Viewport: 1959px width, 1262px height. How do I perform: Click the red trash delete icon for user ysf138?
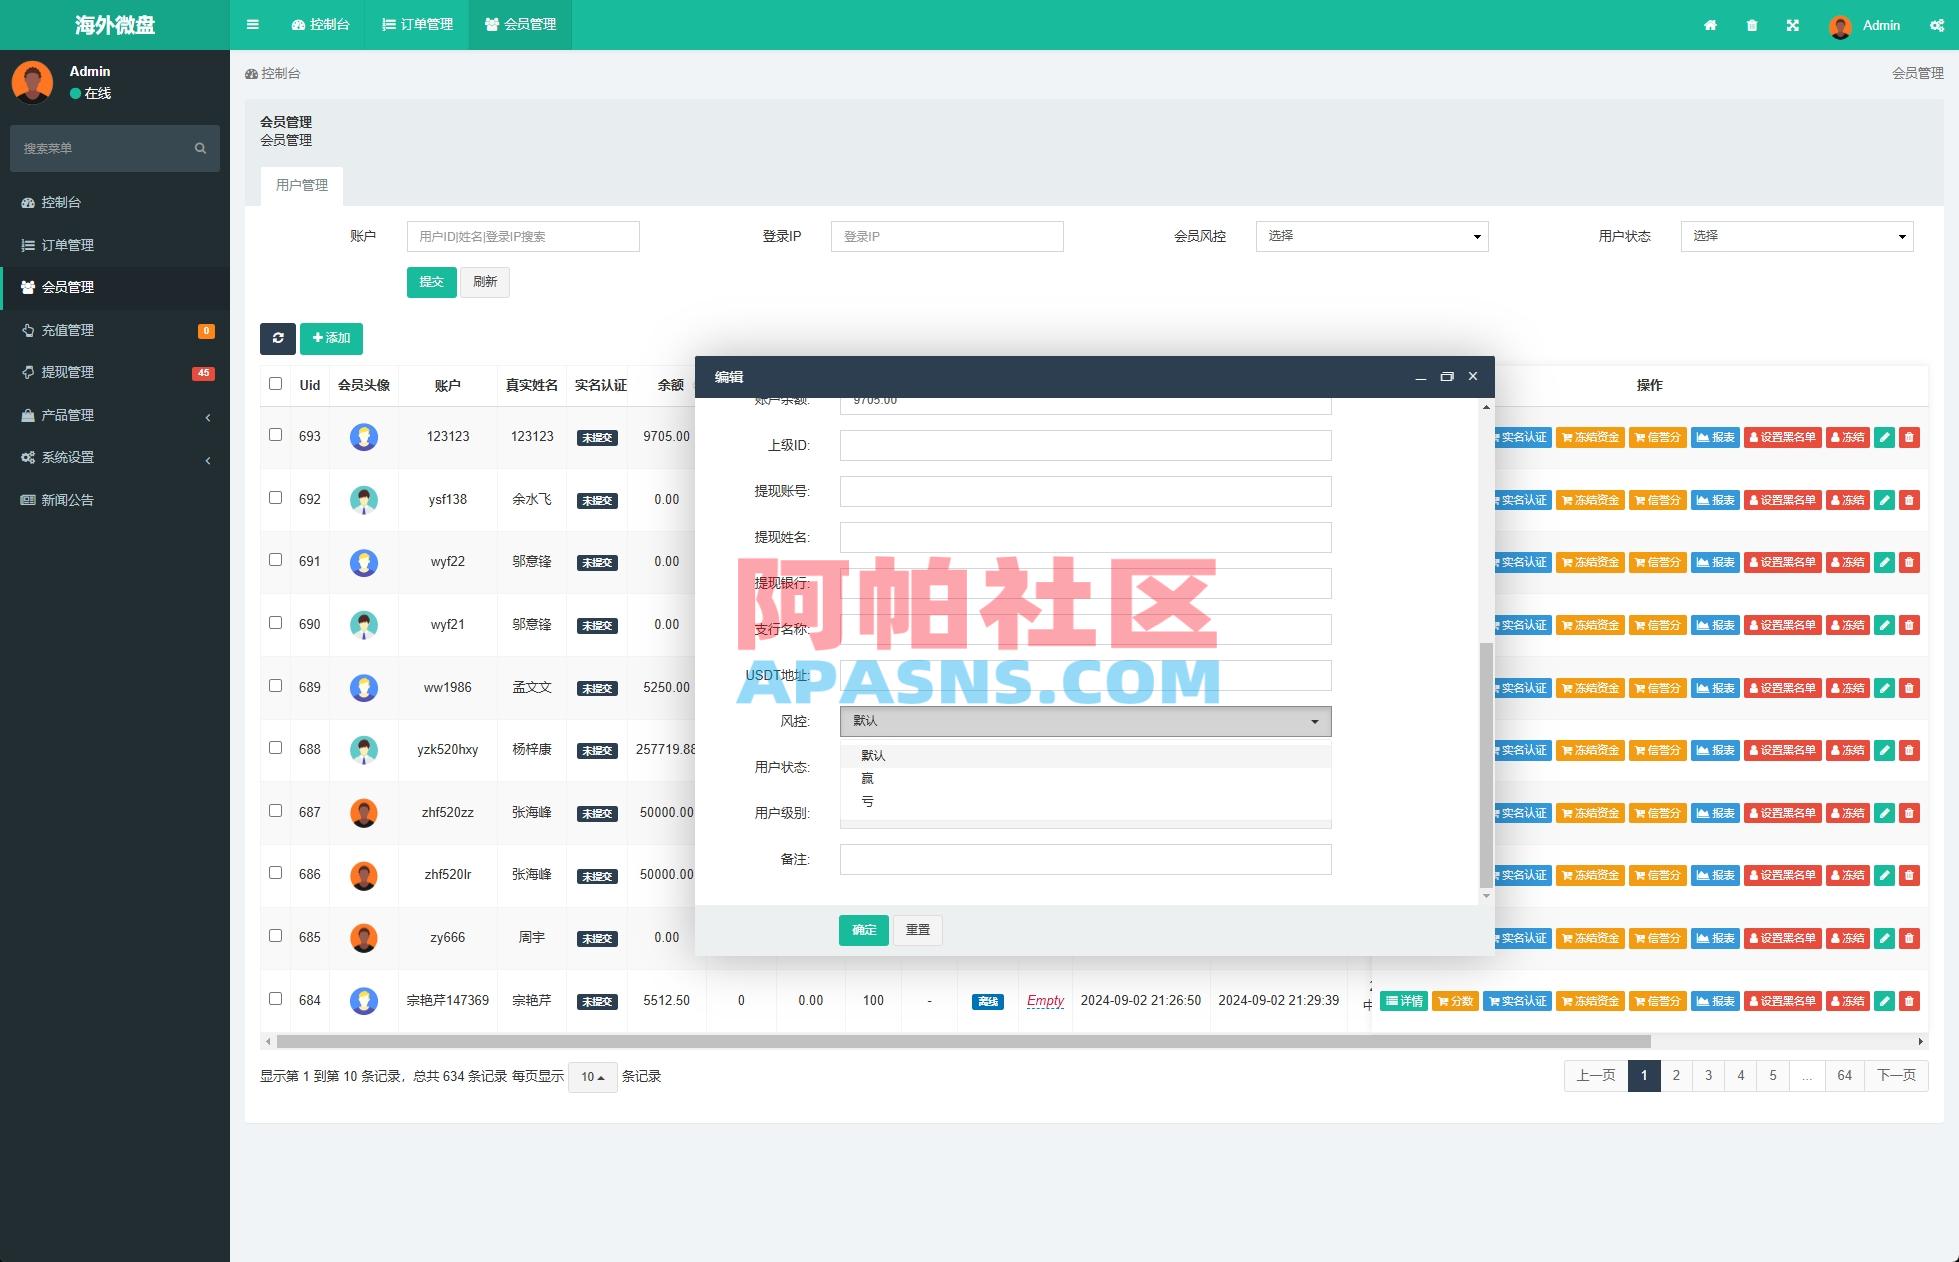[x=1911, y=500]
